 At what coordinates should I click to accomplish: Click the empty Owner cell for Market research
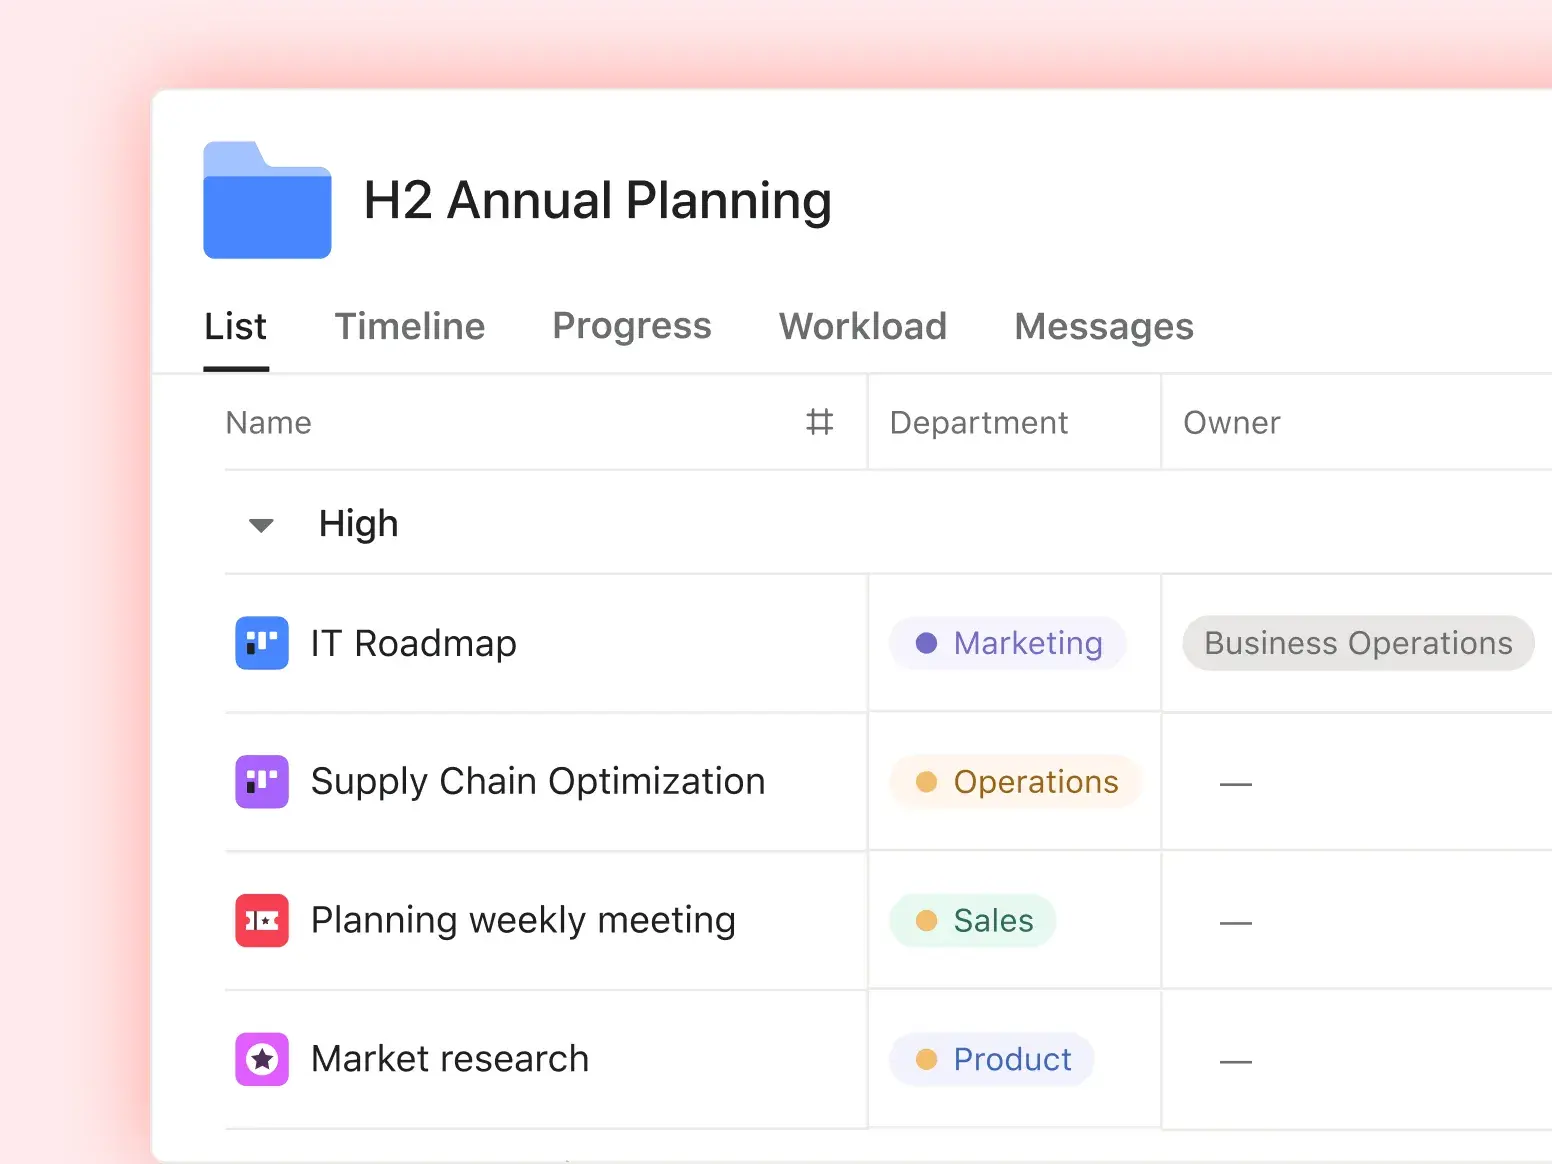point(1236,1059)
